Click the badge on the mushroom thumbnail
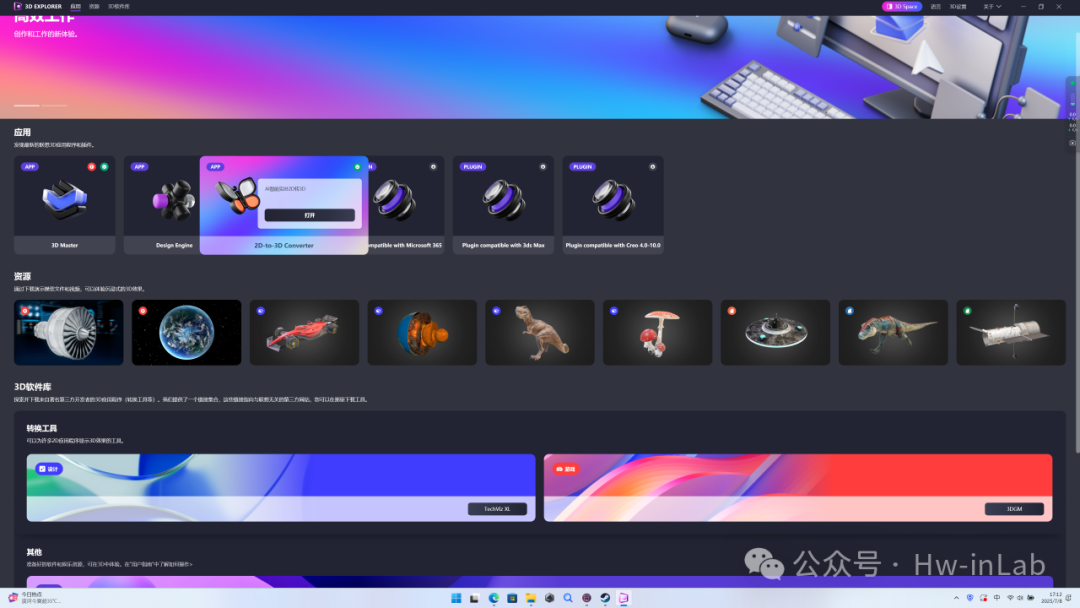 (614, 311)
